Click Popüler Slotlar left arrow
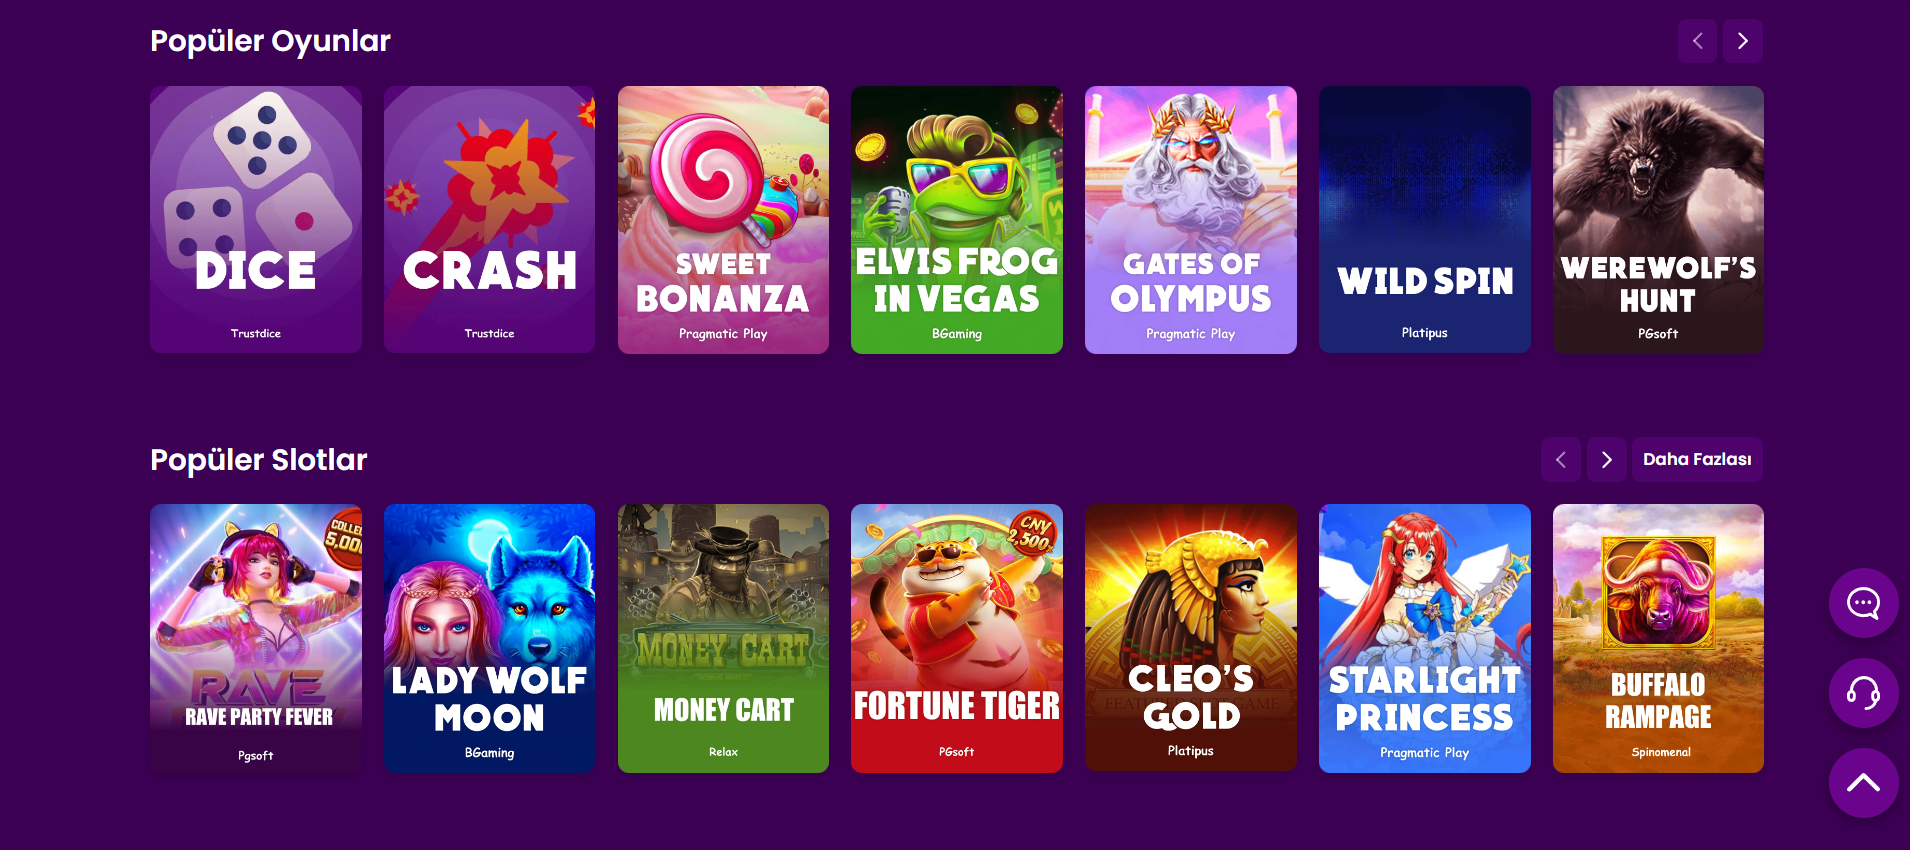The height and width of the screenshot is (850, 1910). pyautogui.click(x=1561, y=459)
